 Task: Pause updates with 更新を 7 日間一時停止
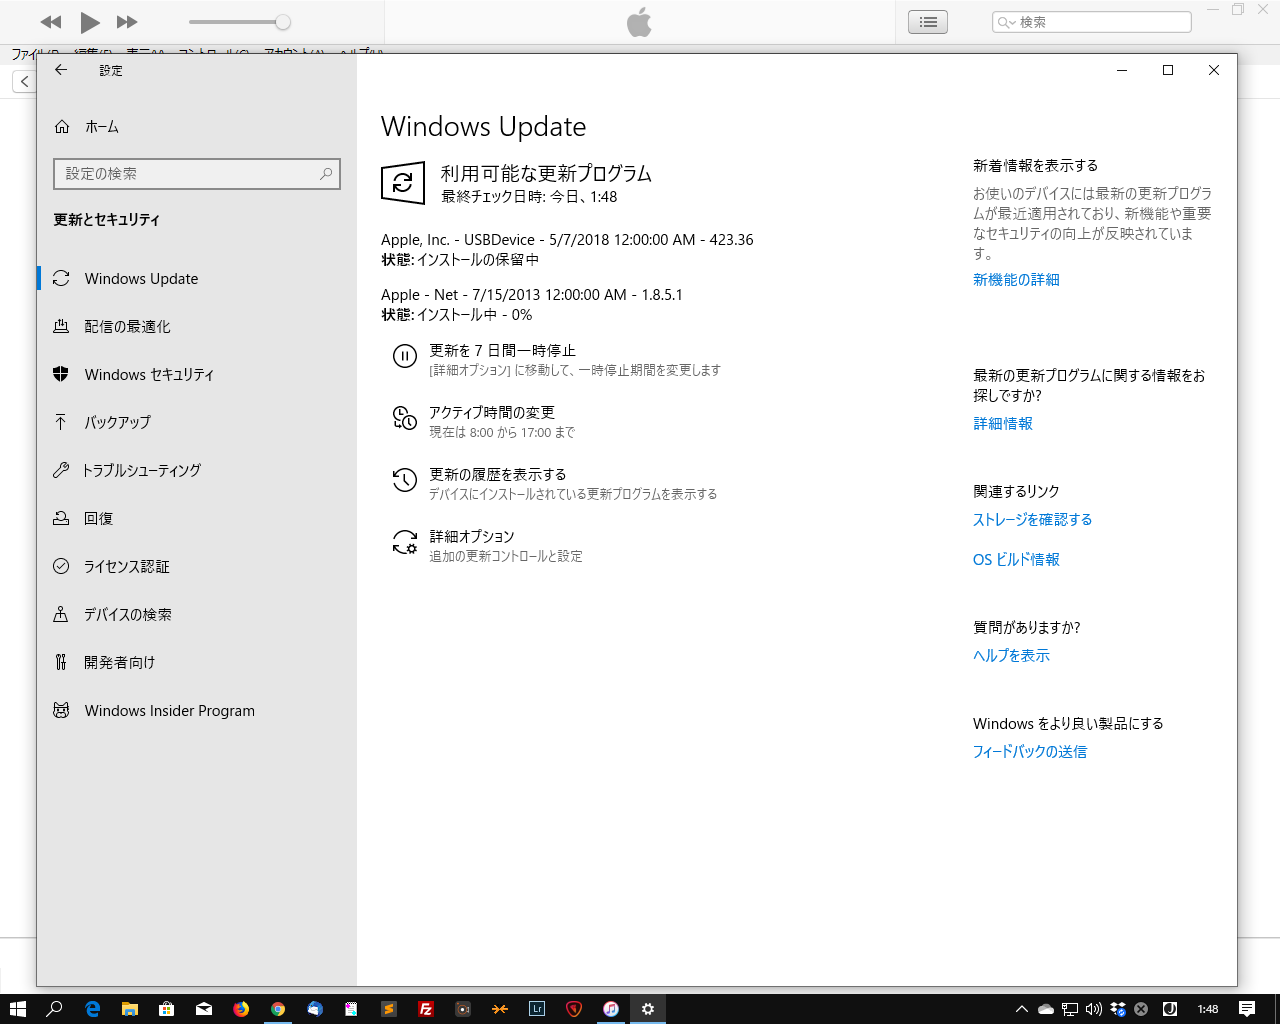557,360
